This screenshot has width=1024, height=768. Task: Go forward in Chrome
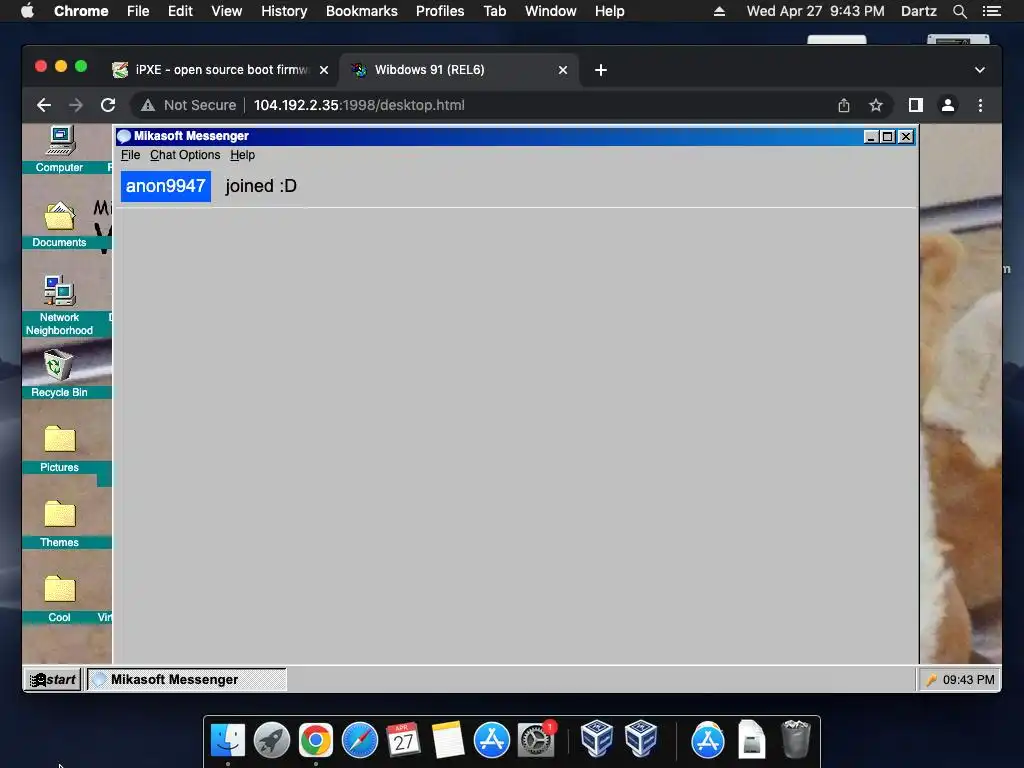76,105
